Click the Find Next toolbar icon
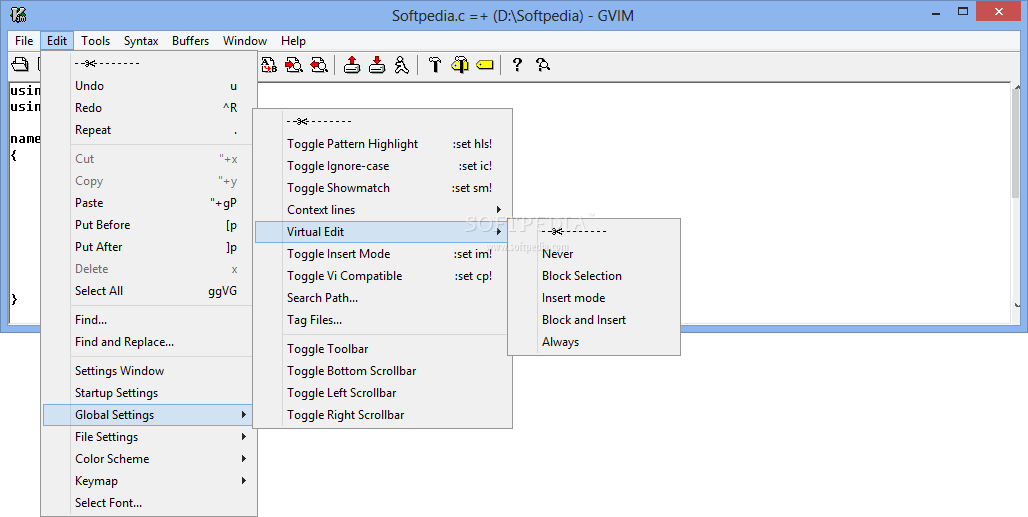 tap(294, 64)
